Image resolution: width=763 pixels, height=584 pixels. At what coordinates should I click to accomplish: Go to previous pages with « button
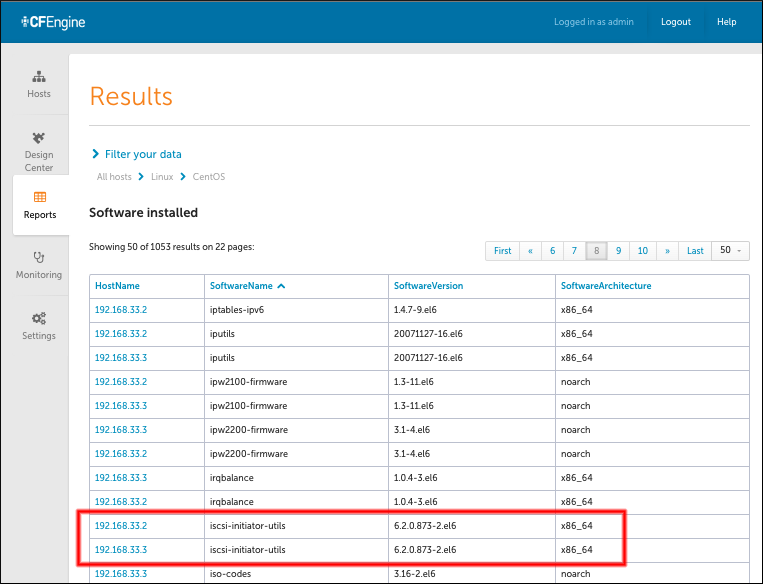coord(530,251)
